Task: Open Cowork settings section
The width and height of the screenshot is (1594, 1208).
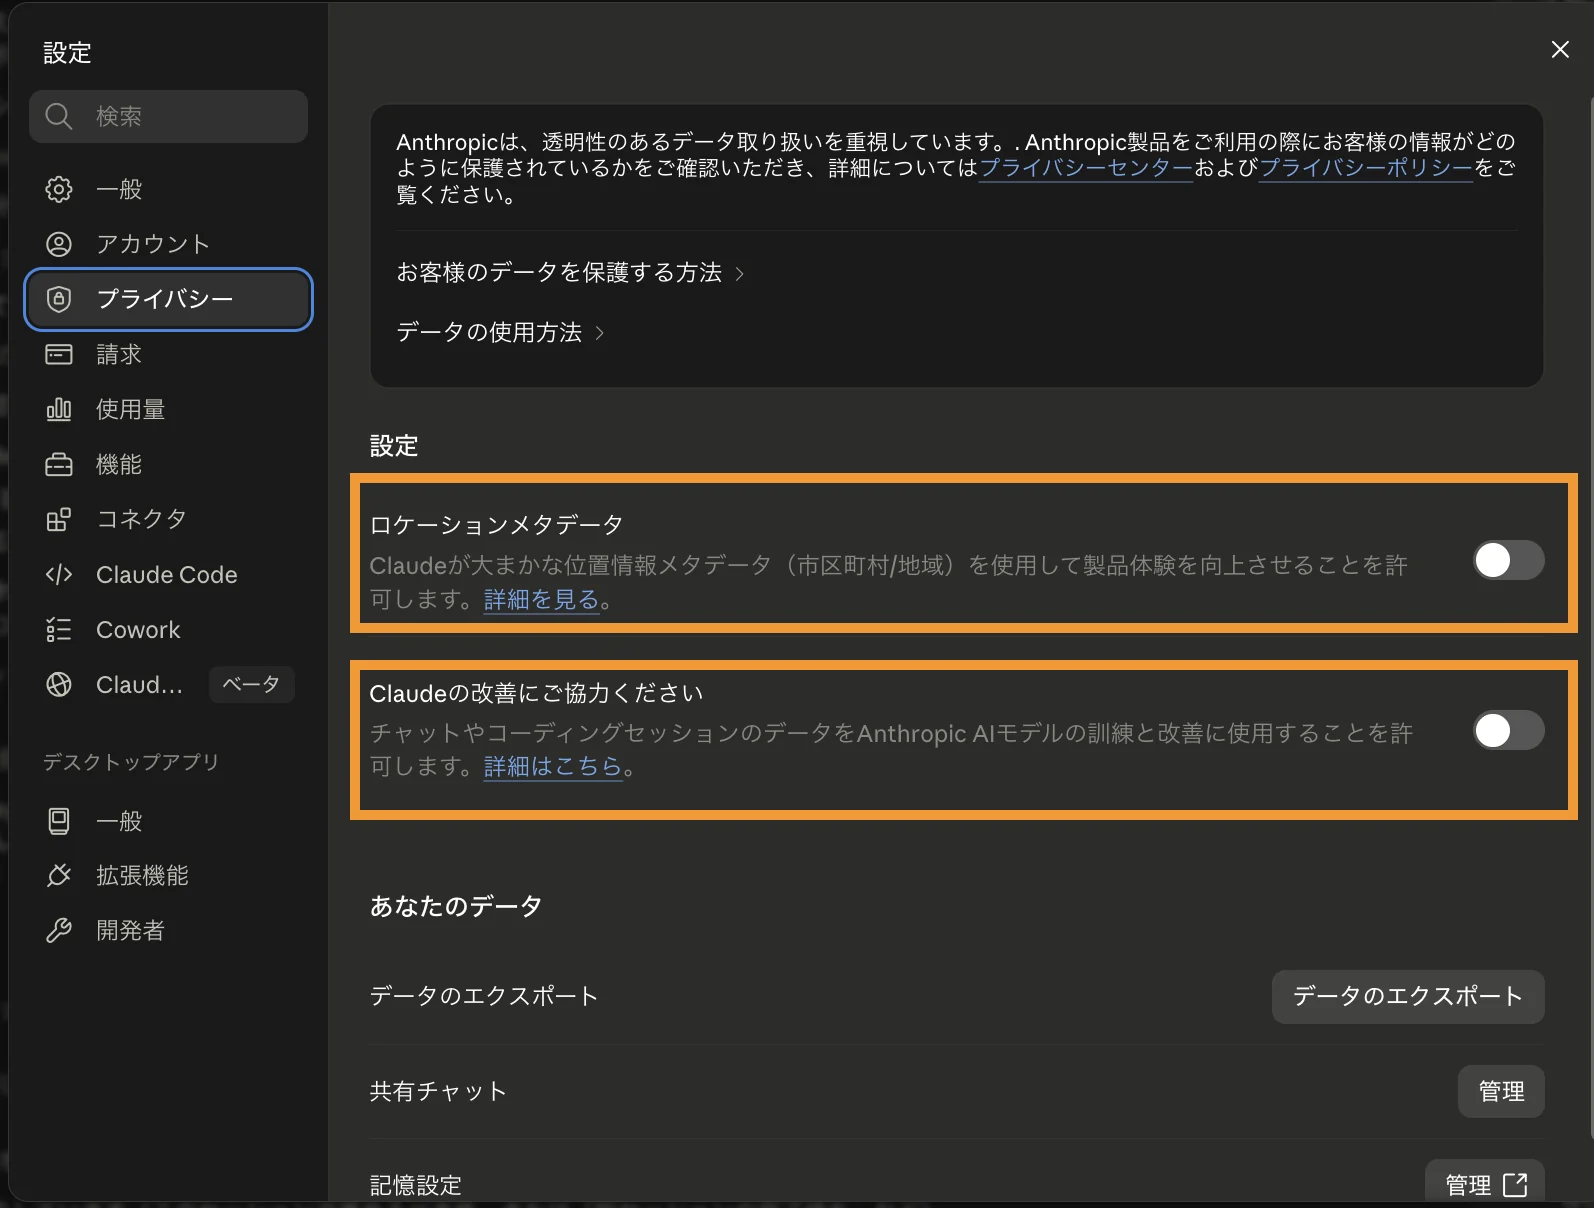Action: [x=168, y=629]
